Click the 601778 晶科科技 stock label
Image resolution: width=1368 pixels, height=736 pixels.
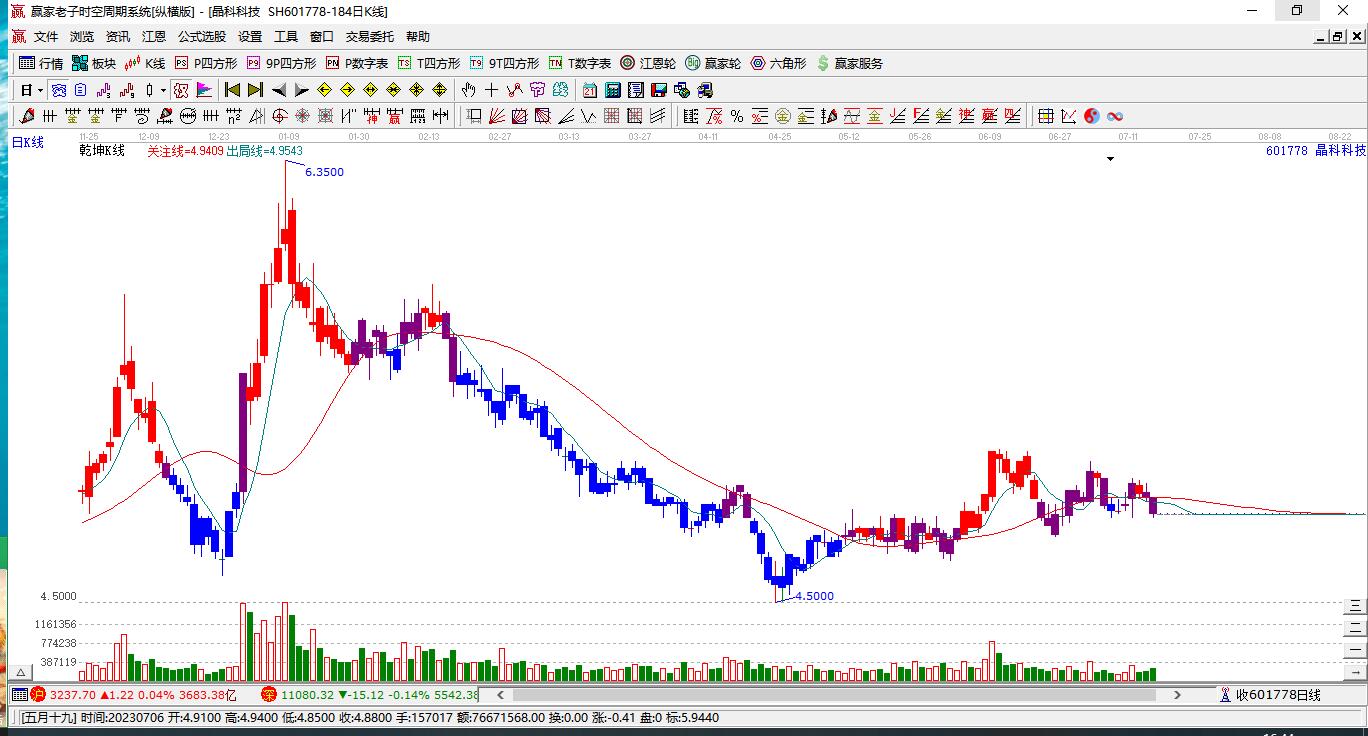pyautogui.click(x=1315, y=151)
